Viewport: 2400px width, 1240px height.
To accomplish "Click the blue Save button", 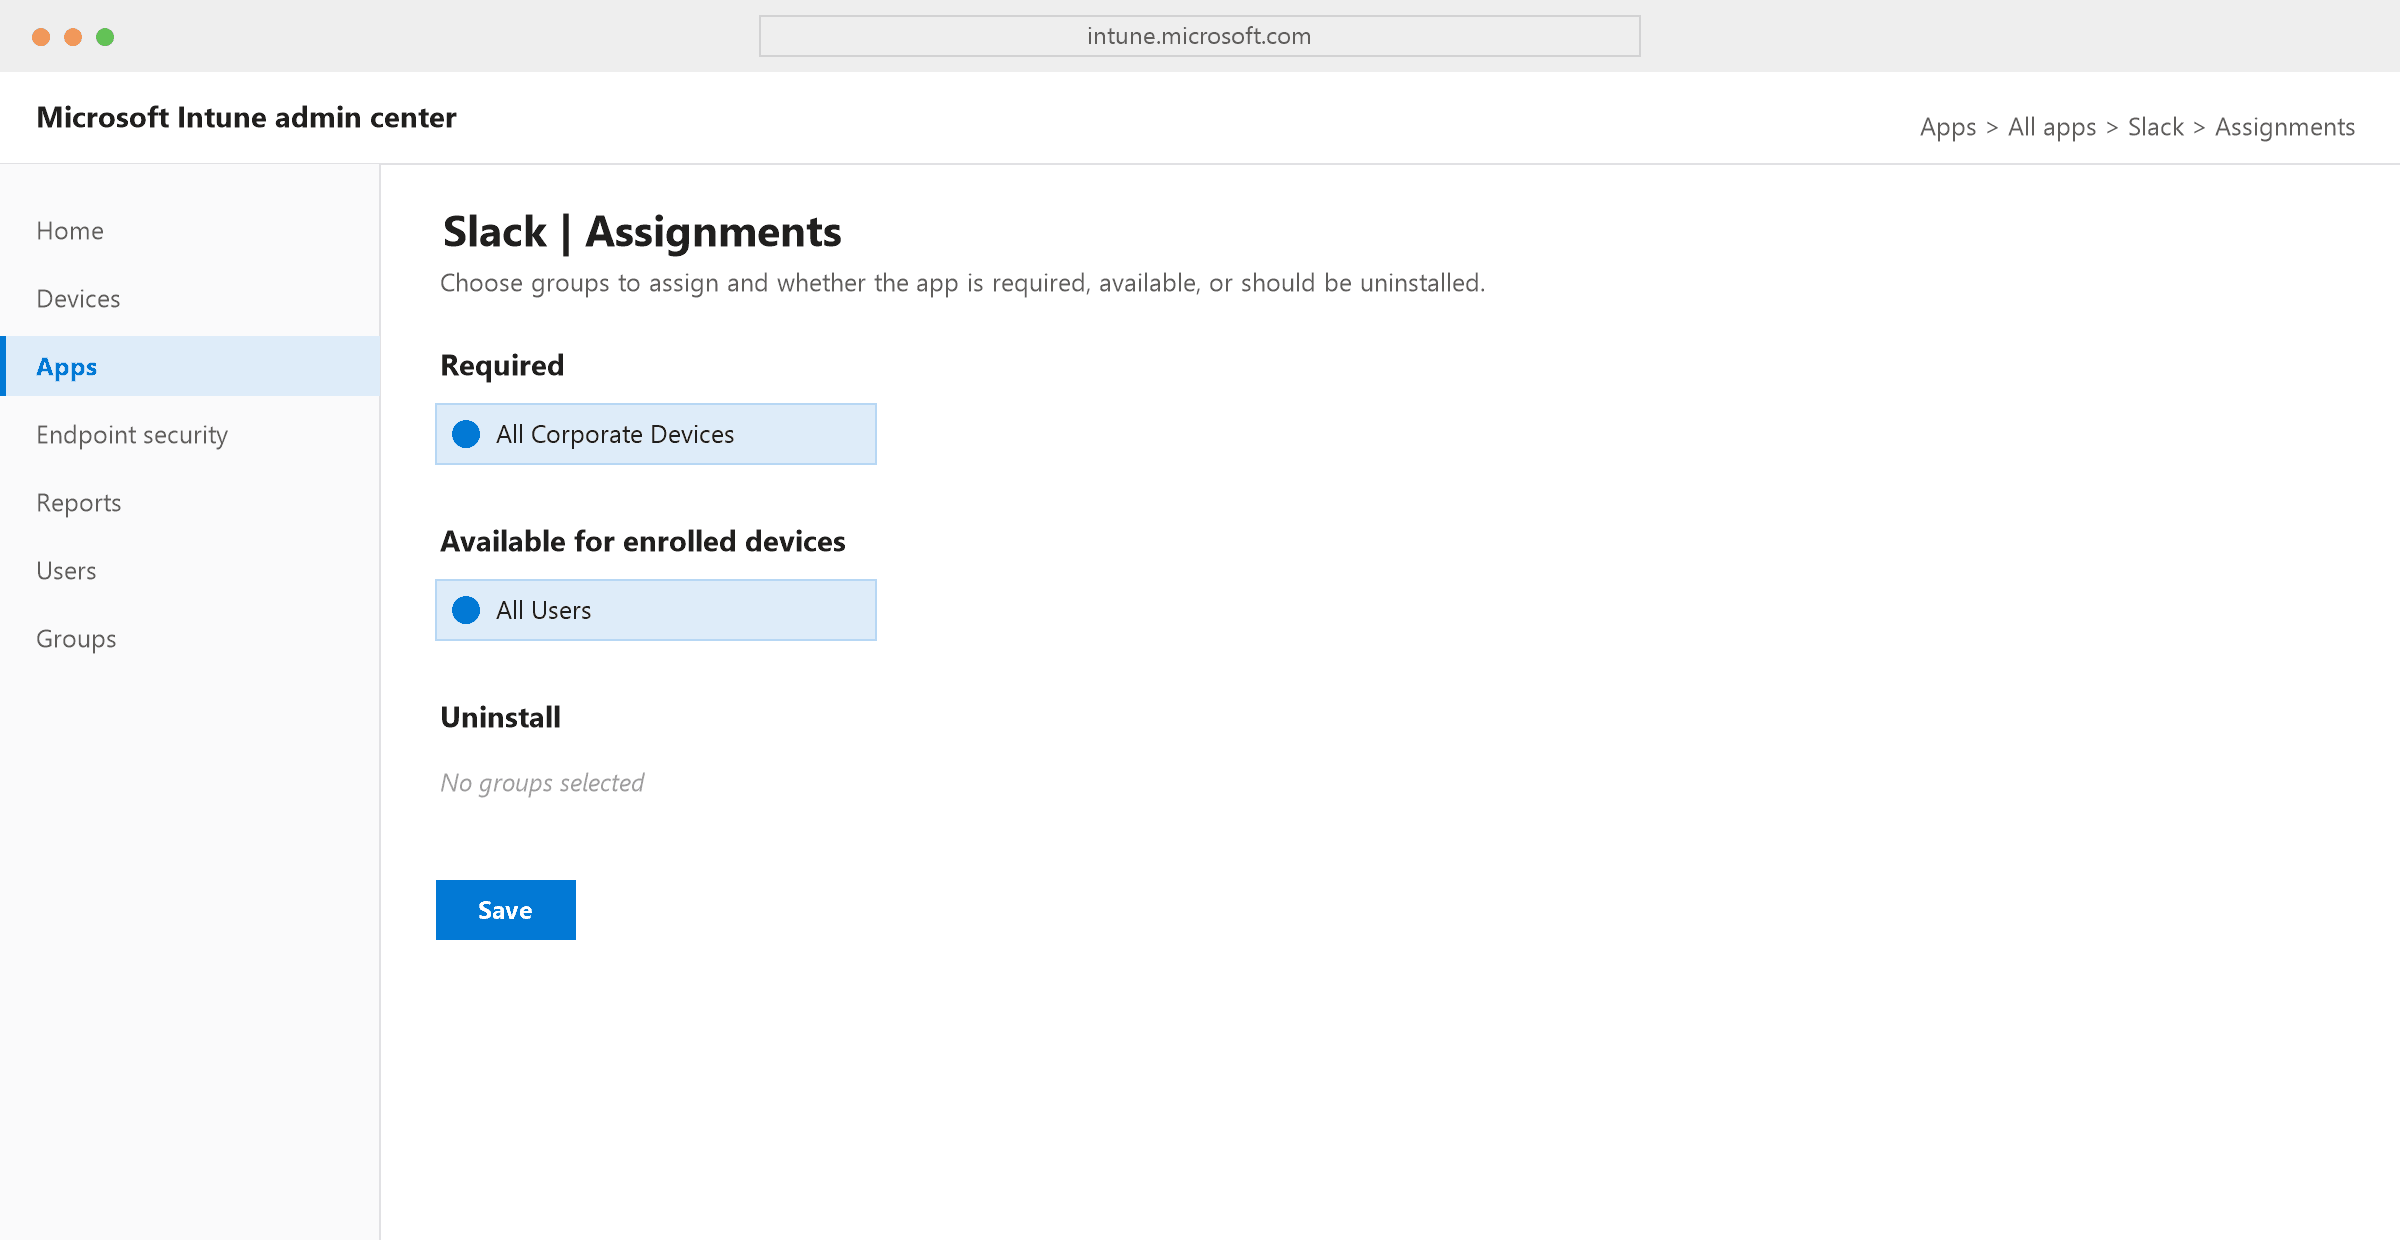I will [x=506, y=910].
